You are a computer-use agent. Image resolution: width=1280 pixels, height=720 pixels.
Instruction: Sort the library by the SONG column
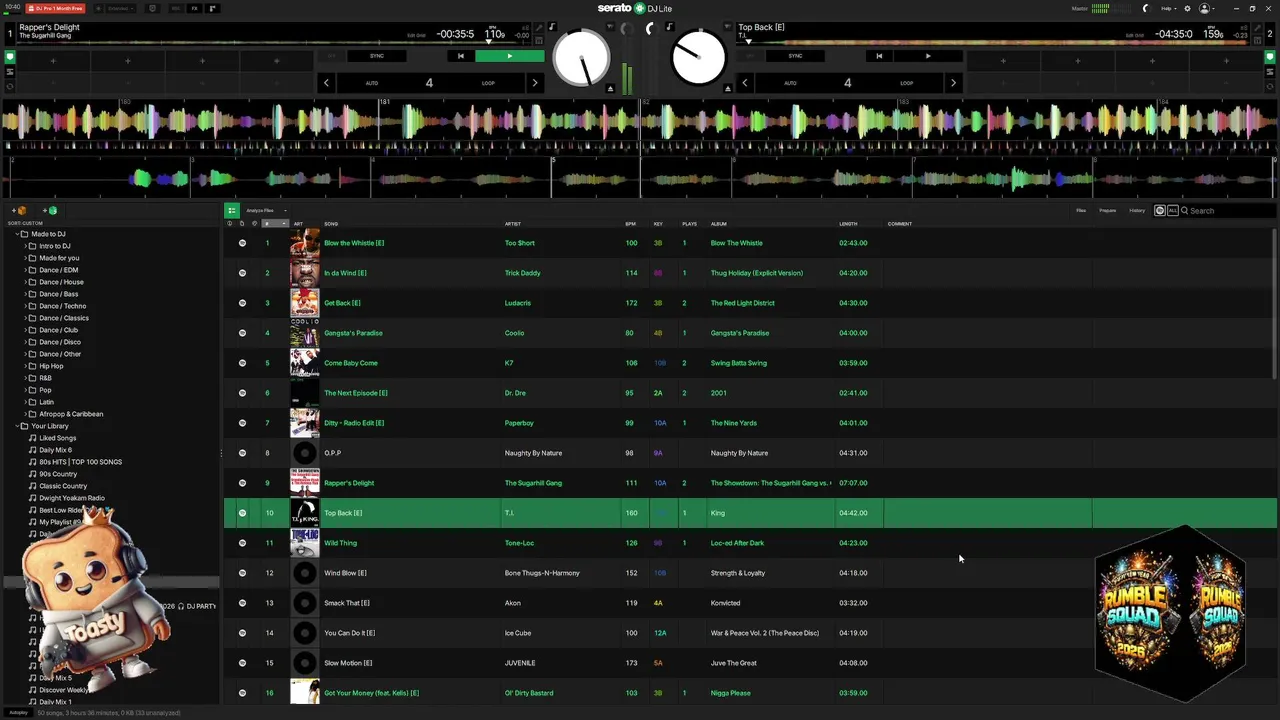(x=331, y=224)
